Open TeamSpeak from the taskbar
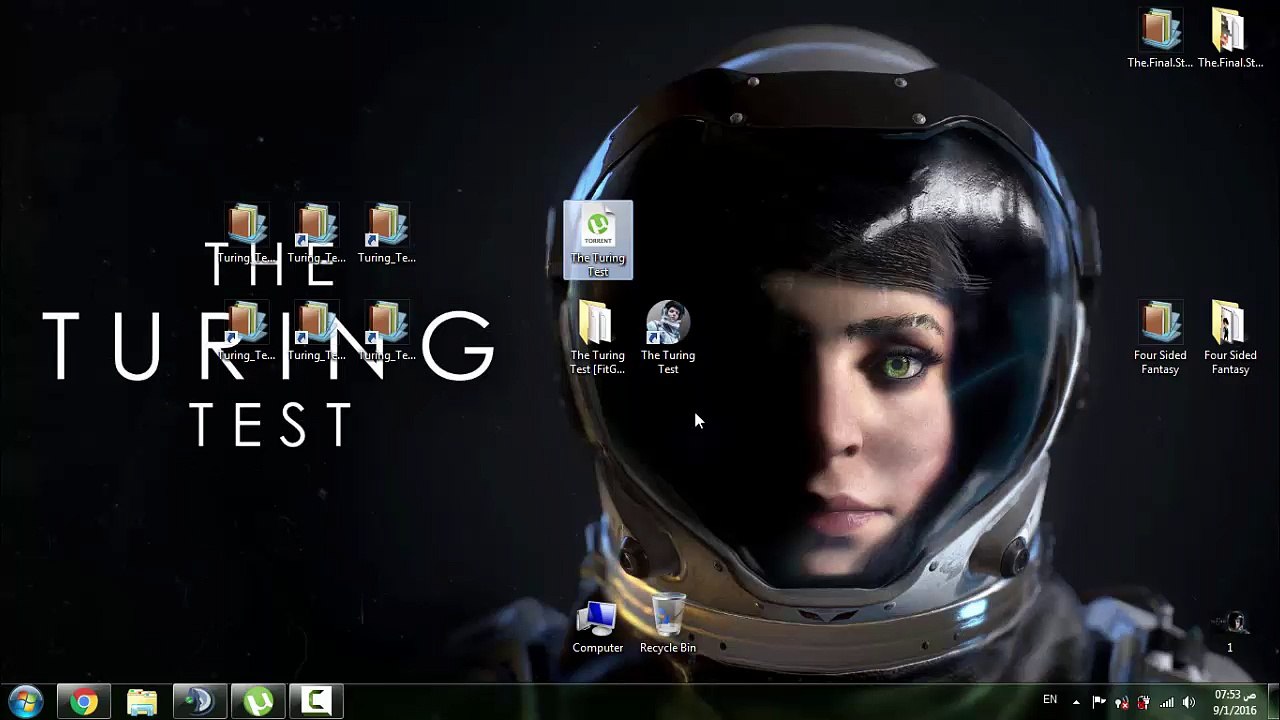This screenshot has height=720, width=1280. pos(200,702)
